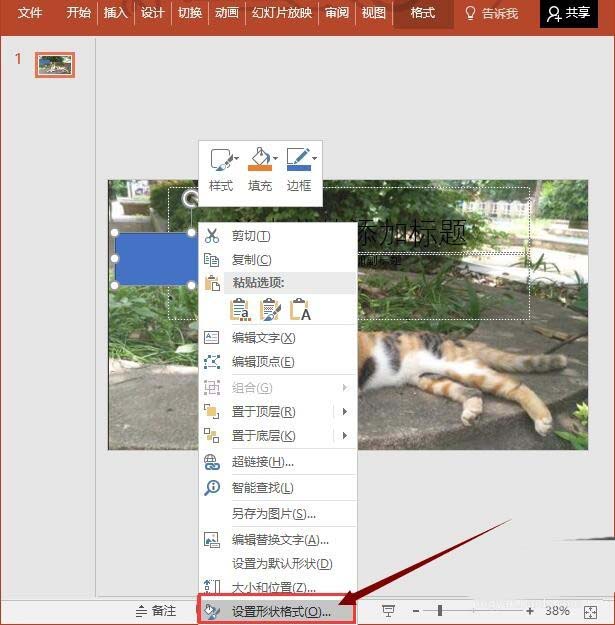Image resolution: width=615 pixels, height=625 pixels.
Task: Choose 设置为默认形状(D) menu entry
Action: pyautogui.click(x=278, y=564)
